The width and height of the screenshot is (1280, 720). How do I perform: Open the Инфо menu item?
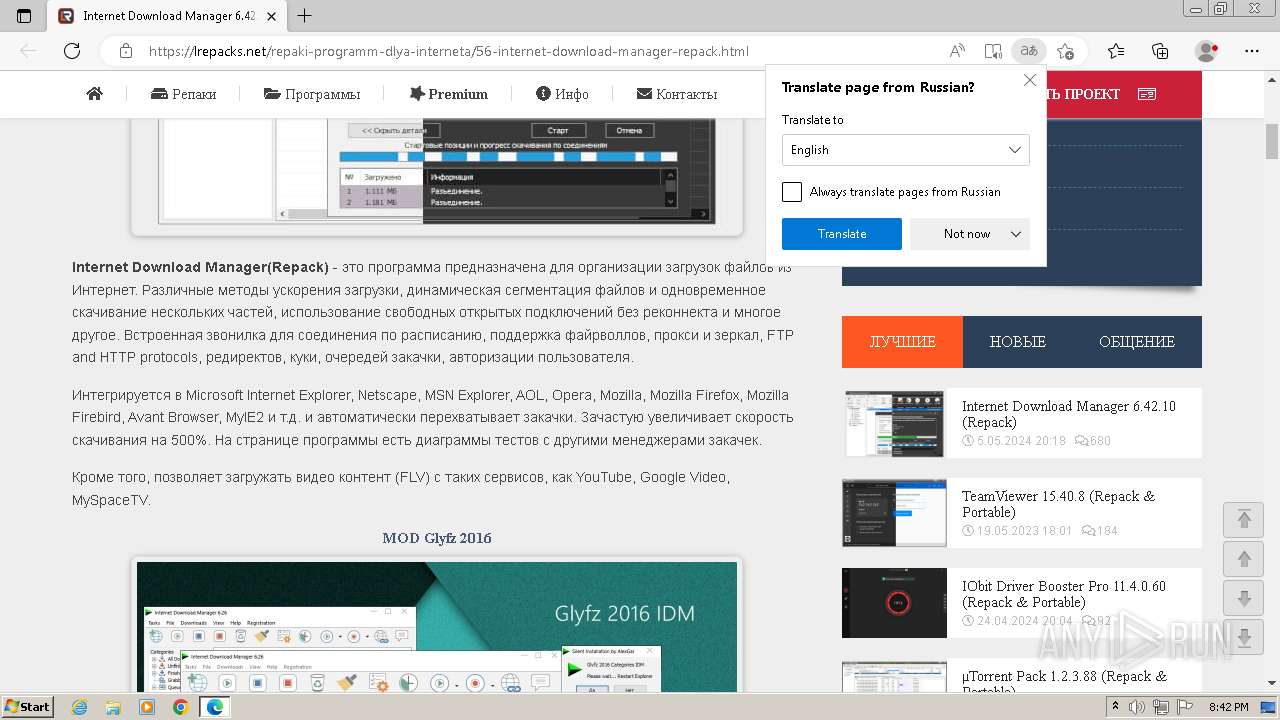(562, 94)
